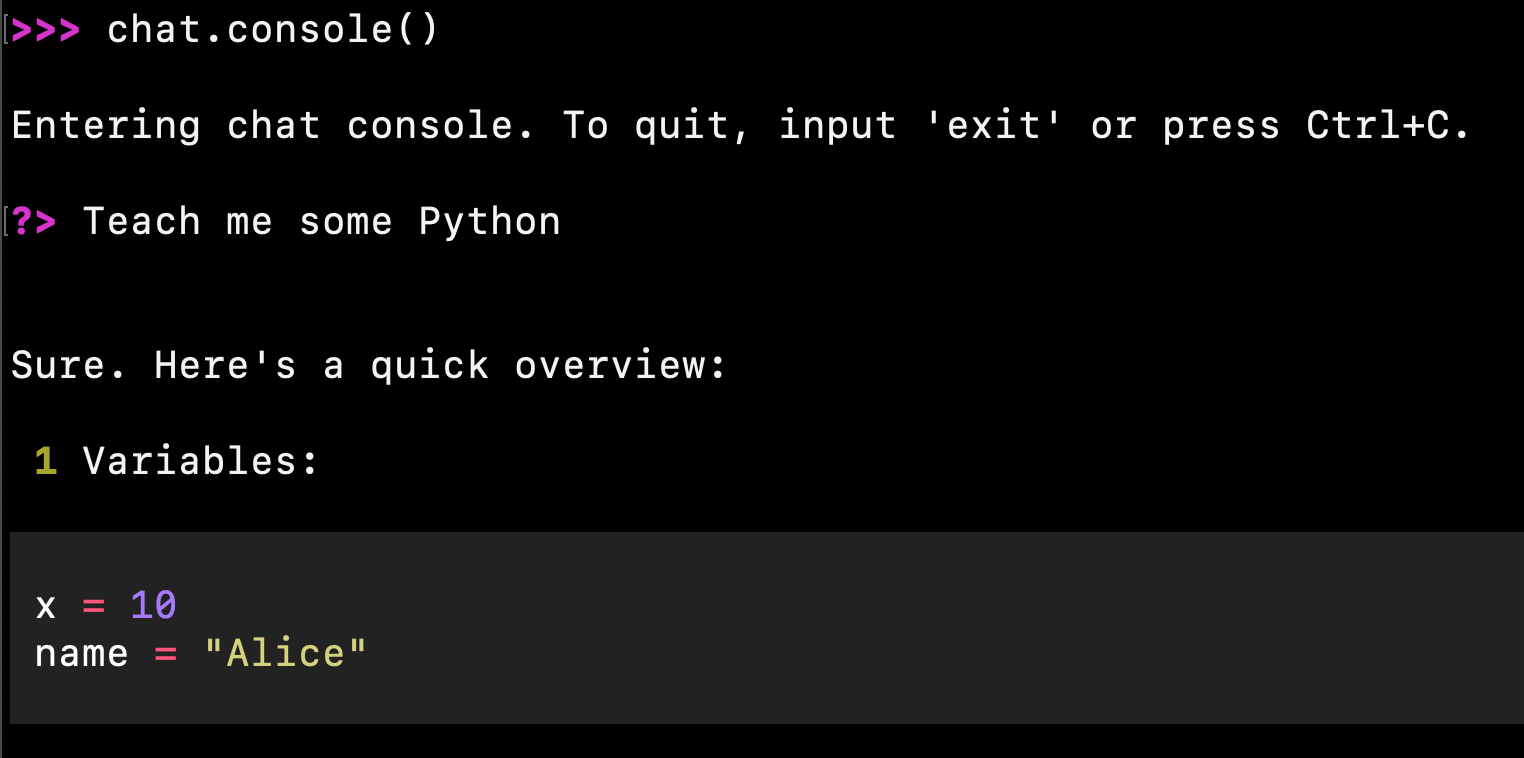The image size is (1524, 758).
Task: Click the 'Sure. Here's a quick overview:' line
Action: coord(368,366)
